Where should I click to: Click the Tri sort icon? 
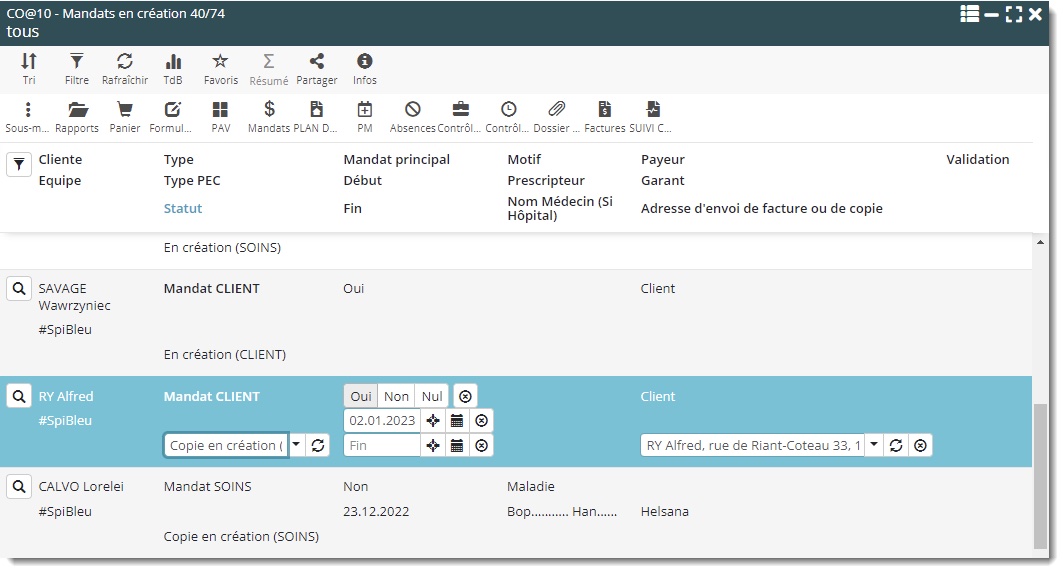28,62
